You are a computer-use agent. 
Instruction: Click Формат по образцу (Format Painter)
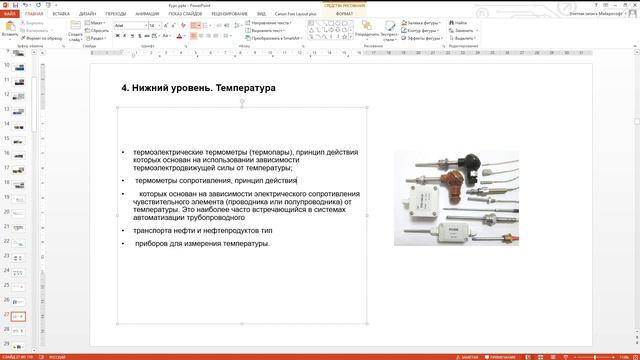pos(42,38)
